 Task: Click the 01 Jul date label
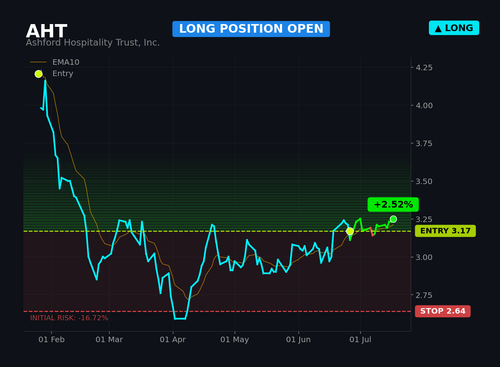point(360,340)
